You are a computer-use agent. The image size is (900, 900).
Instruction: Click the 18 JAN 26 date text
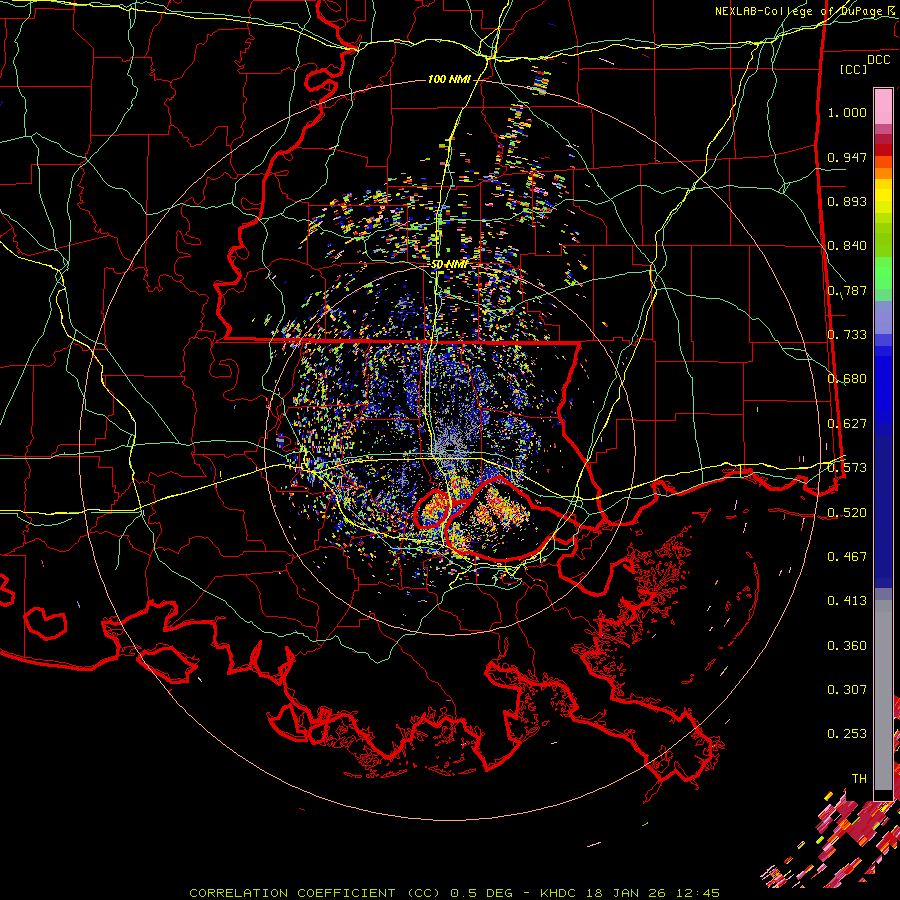pos(626,893)
